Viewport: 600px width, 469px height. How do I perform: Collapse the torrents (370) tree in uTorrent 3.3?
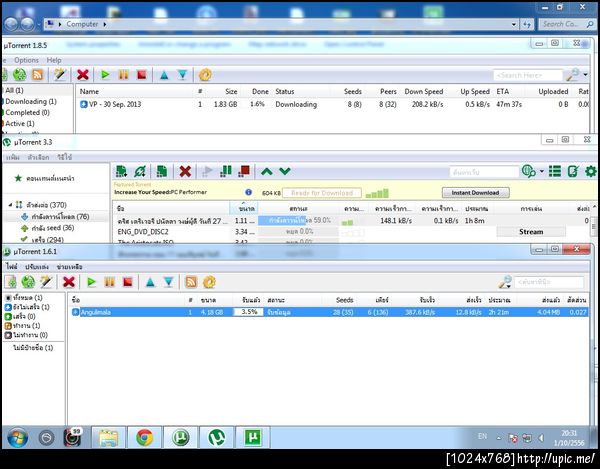pos(10,205)
